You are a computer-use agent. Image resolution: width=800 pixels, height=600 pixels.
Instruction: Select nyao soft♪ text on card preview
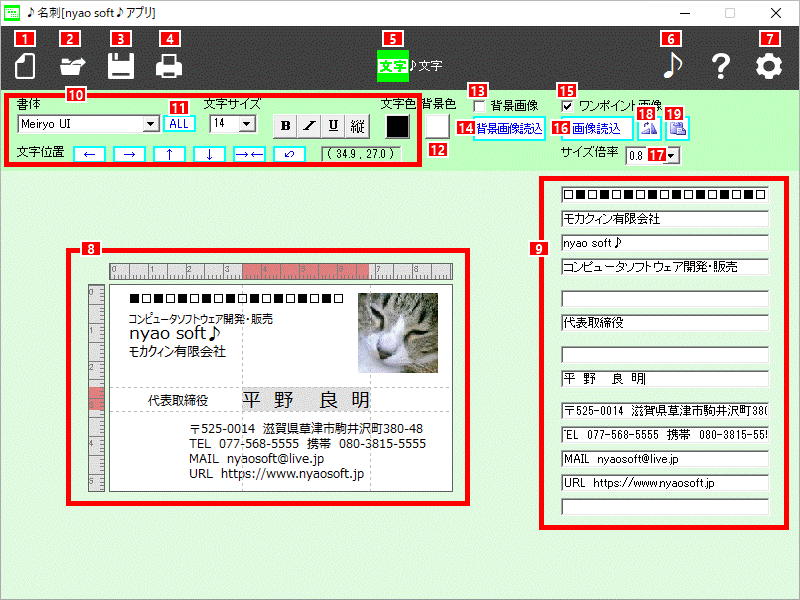tap(175, 334)
